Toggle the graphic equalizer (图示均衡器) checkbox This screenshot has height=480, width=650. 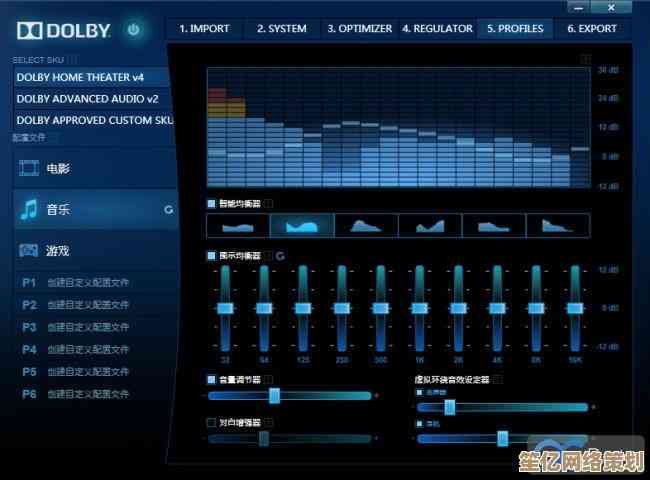click(x=211, y=256)
